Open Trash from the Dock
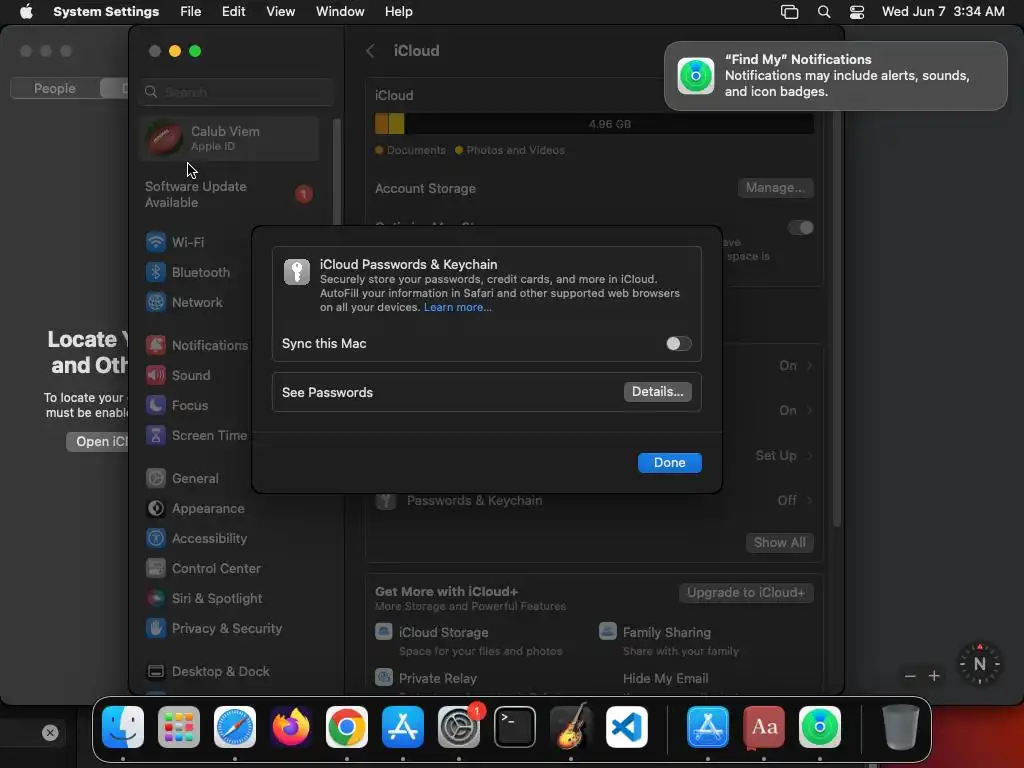 (901, 727)
